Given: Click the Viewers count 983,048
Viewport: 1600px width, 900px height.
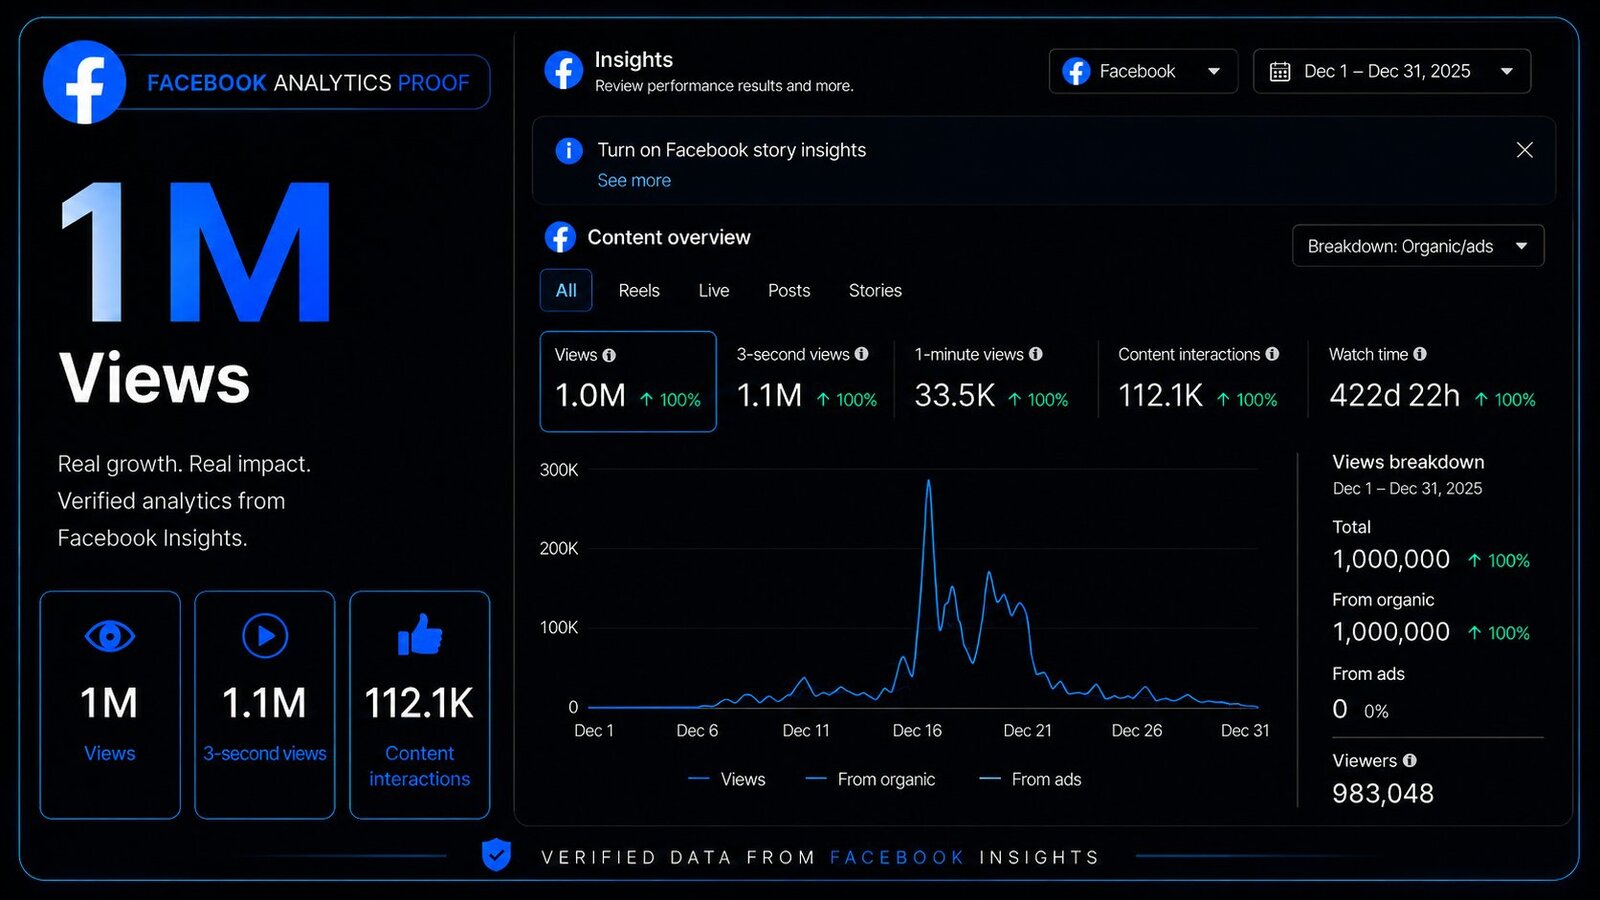Looking at the screenshot, I should coord(1383,794).
